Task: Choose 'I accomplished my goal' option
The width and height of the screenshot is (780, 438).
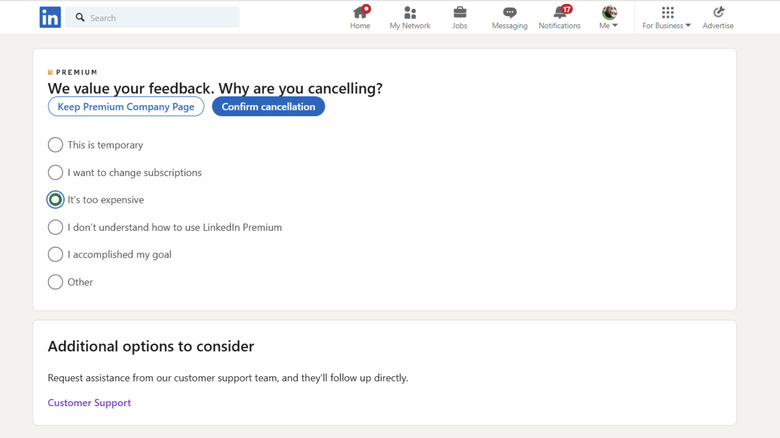Action: [55, 254]
